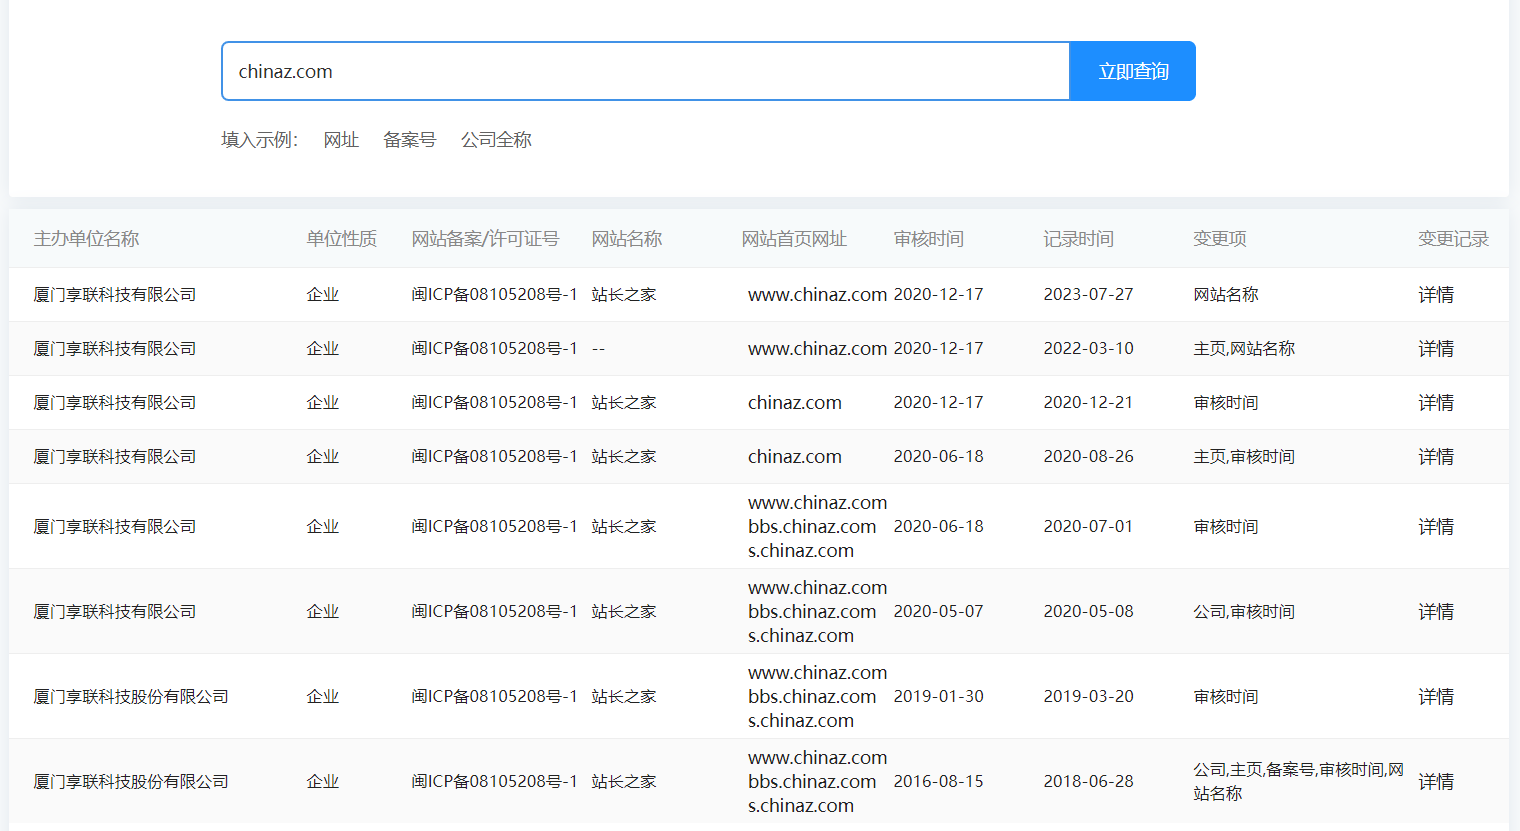Click www.chinaz.com in the 2018-06-28 row
The image size is (1520, 831).
(x=817, y=758)
